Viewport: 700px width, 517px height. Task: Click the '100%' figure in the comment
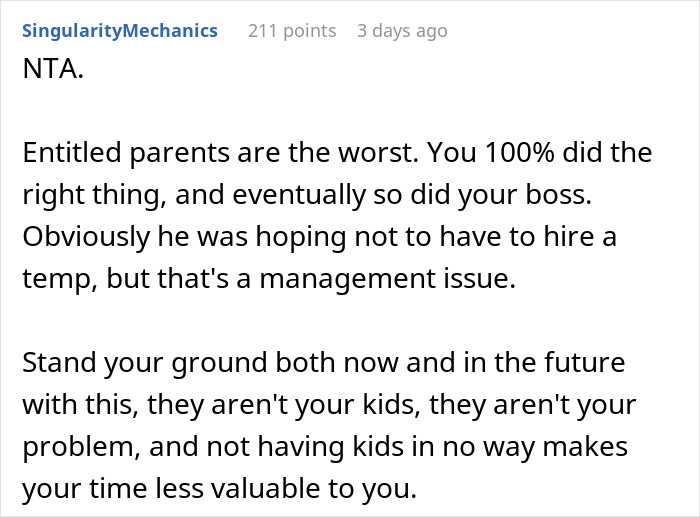point(519,153)
